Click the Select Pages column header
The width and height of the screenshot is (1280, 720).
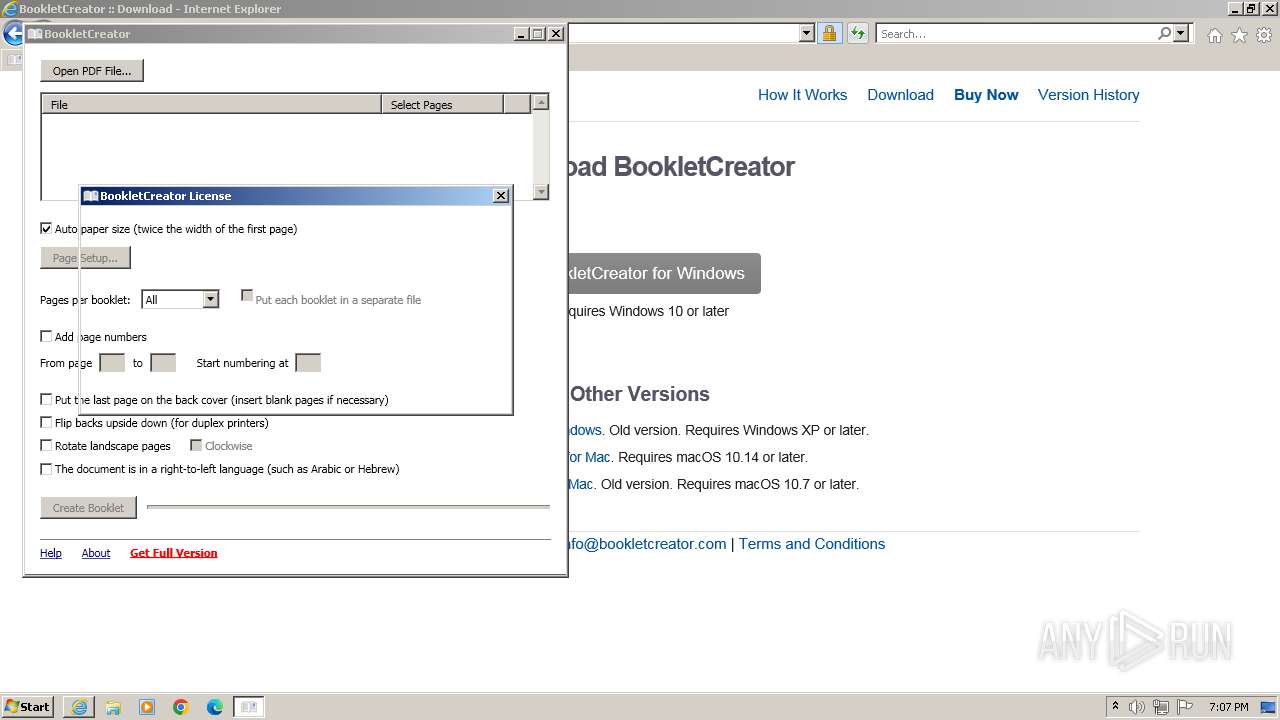pos(442,104)
